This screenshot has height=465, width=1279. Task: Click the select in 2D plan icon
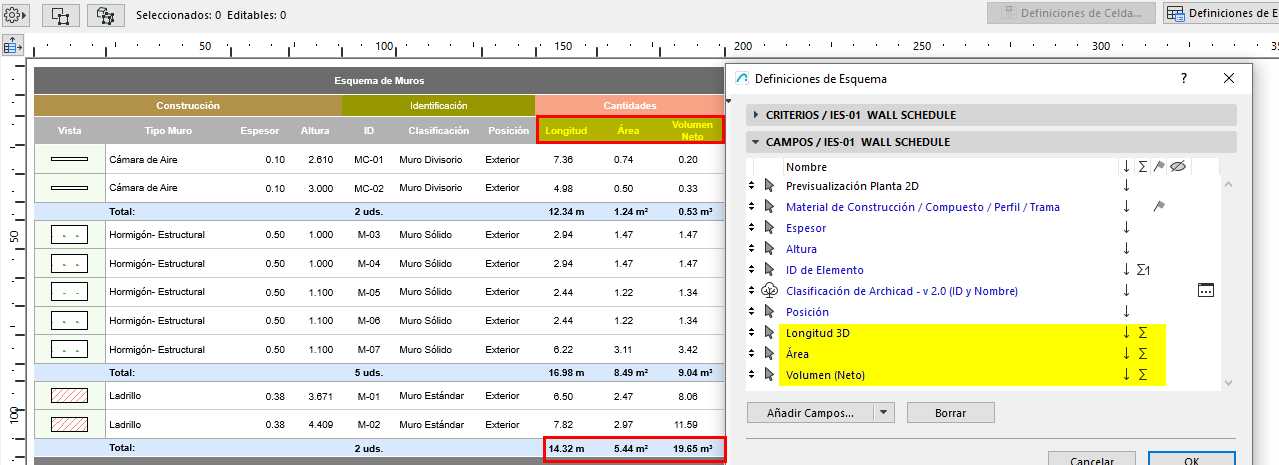tap(60, 15)
